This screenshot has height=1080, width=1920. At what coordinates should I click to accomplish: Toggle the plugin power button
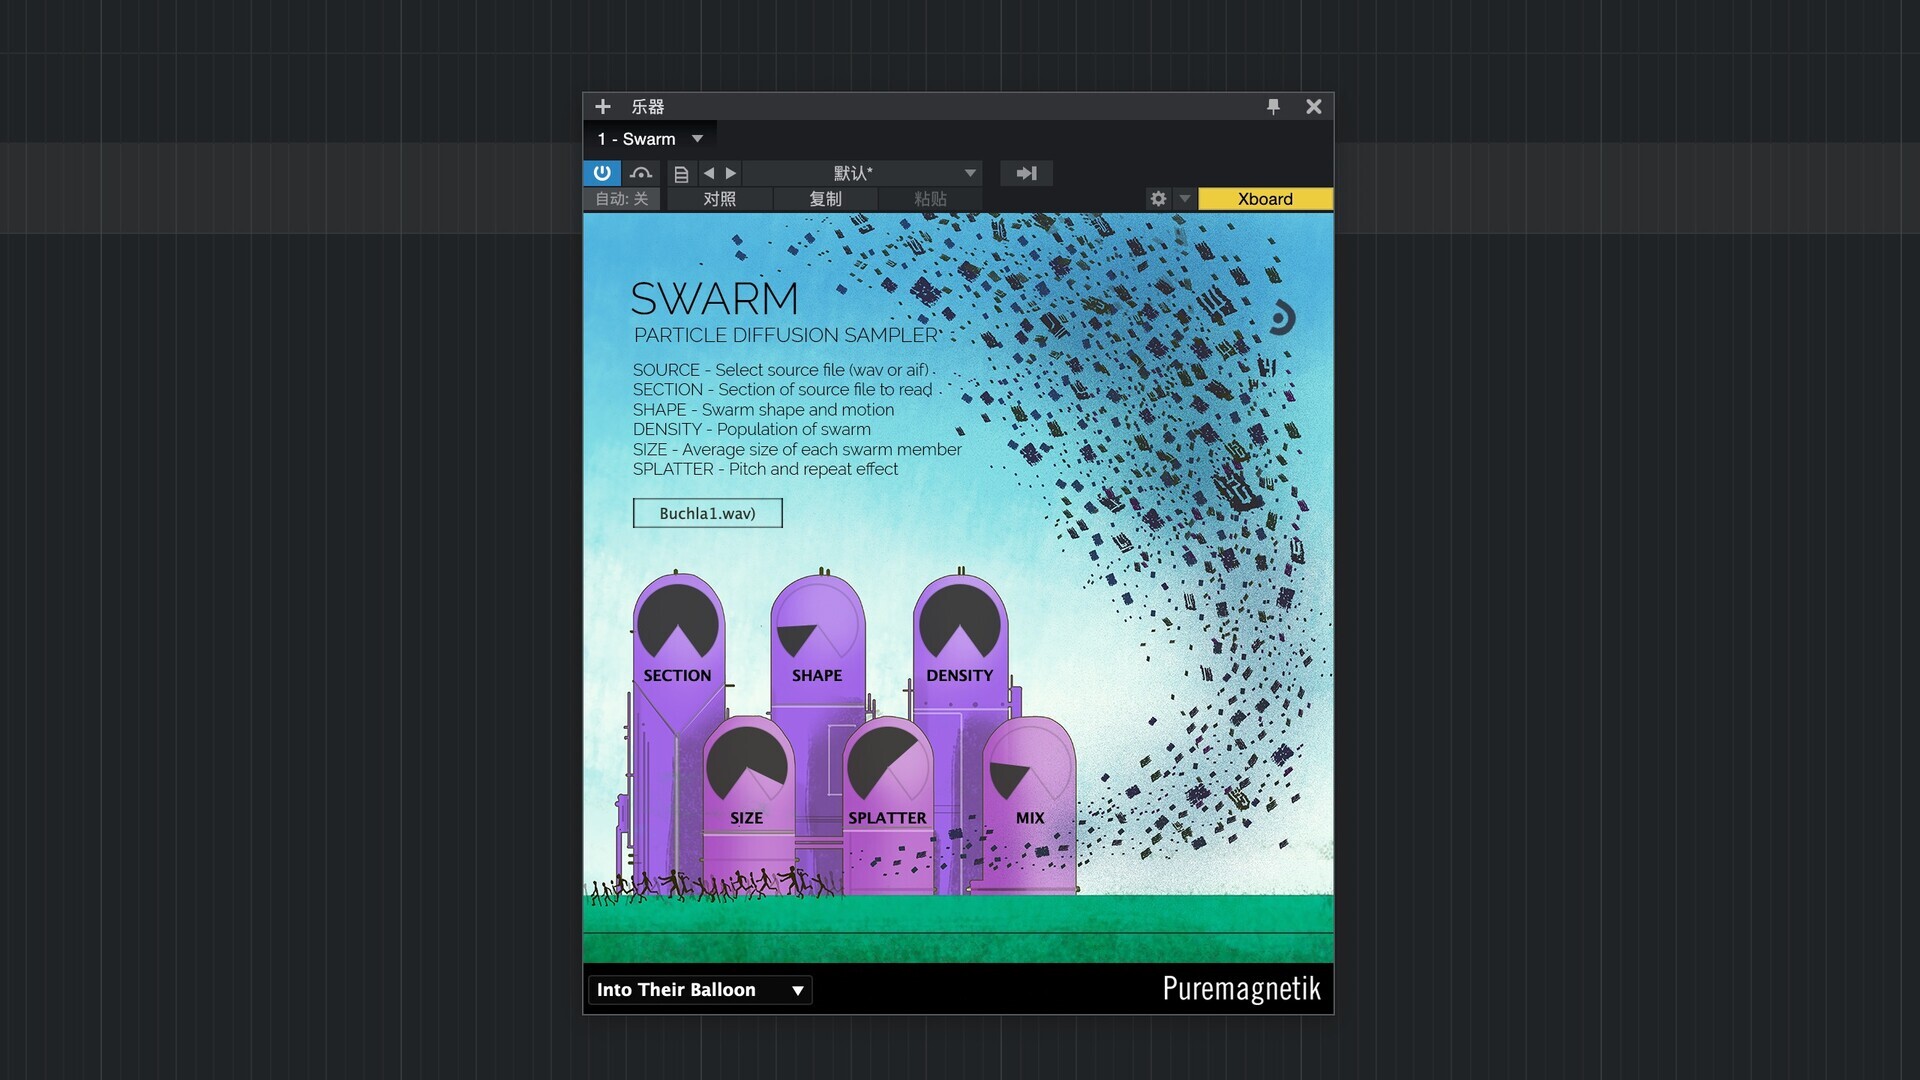[x=602, y=173]
